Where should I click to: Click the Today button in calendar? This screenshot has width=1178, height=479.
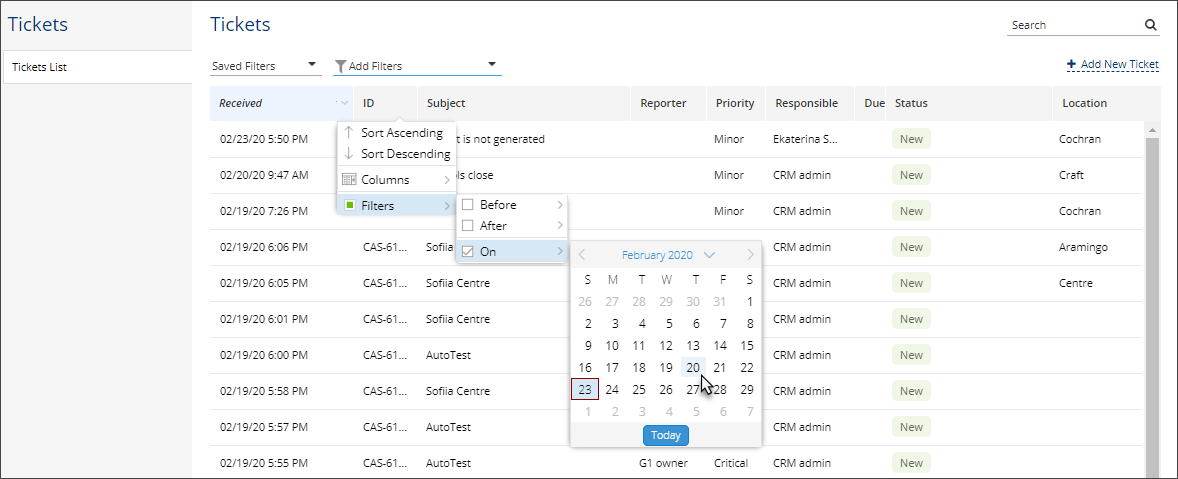(666, 435)
